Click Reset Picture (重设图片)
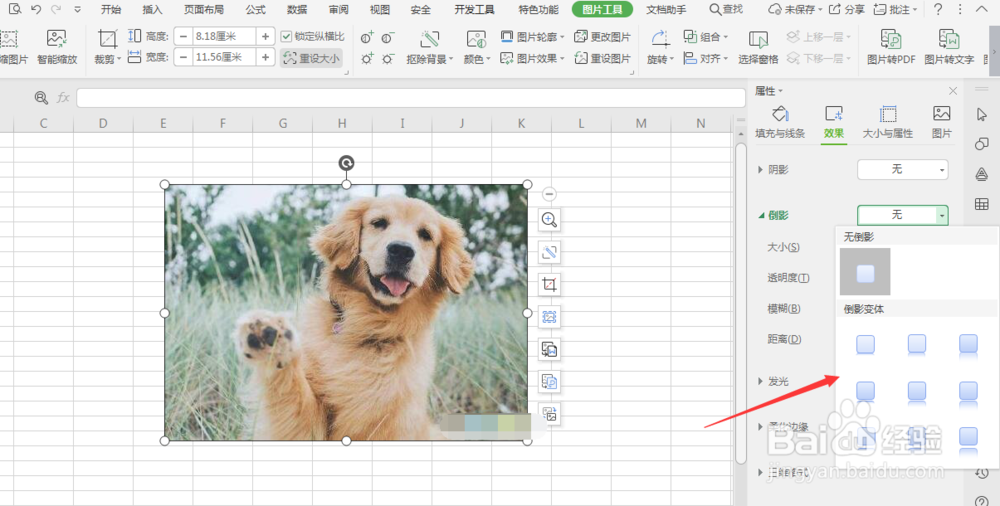 602,59
